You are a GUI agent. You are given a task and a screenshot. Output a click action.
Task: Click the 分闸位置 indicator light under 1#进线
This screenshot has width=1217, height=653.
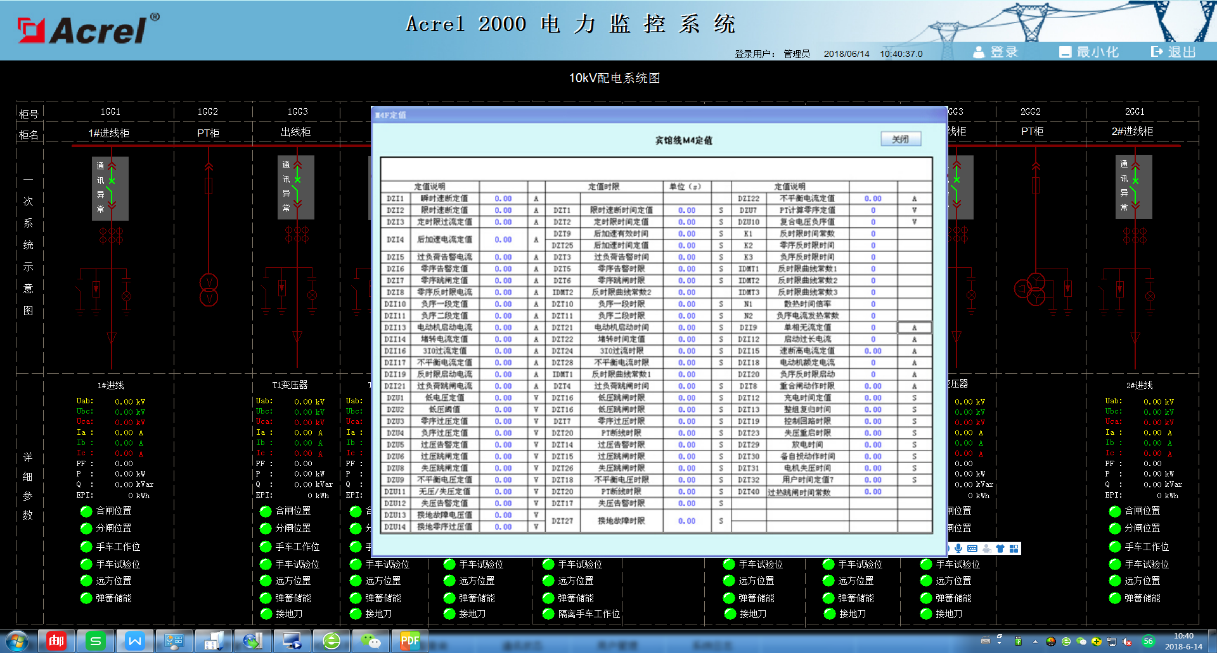click(x=86, y=528)
